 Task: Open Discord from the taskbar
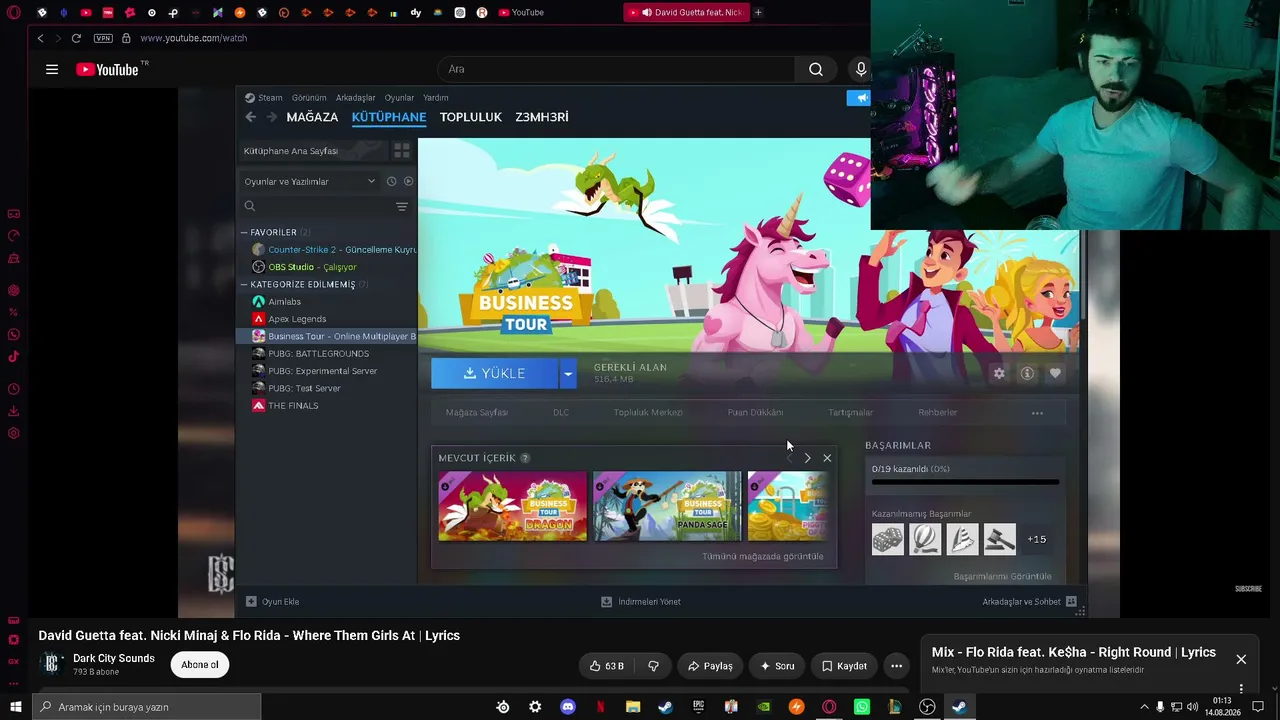click(568, 707)
